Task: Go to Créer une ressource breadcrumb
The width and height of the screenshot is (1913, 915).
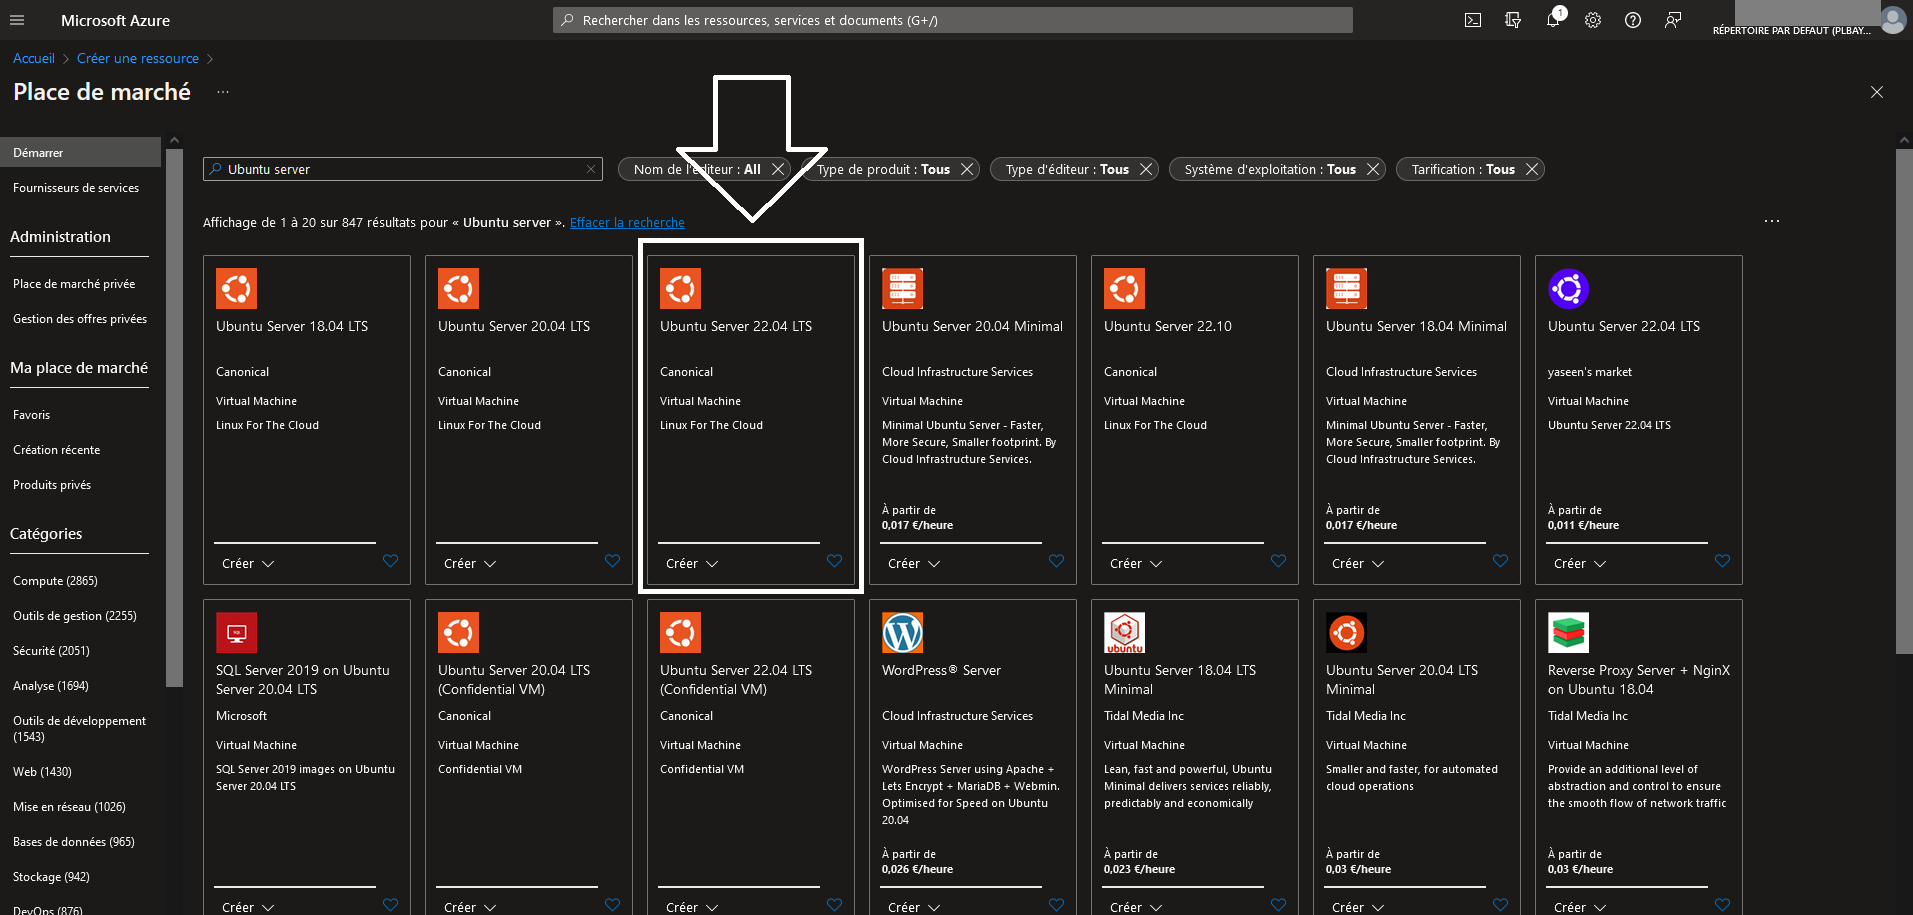Action: pyautogui.click(x=138, y=59)
